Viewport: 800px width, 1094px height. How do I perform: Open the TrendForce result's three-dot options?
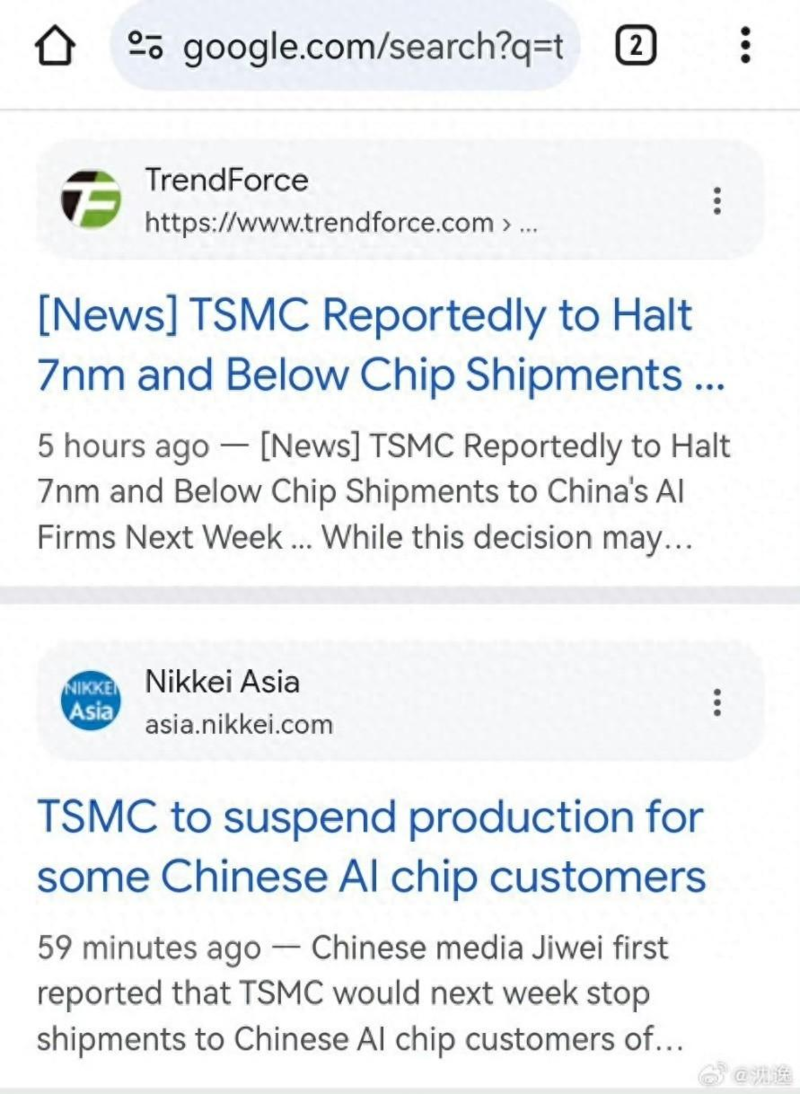(x=717, y=201)
